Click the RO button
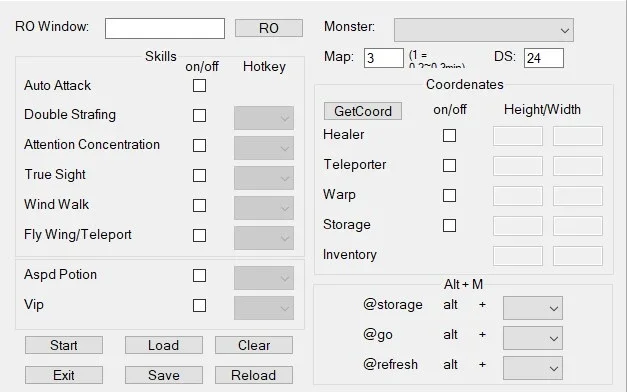The height and width of the screenshot is (392, 627). [269, 28]
